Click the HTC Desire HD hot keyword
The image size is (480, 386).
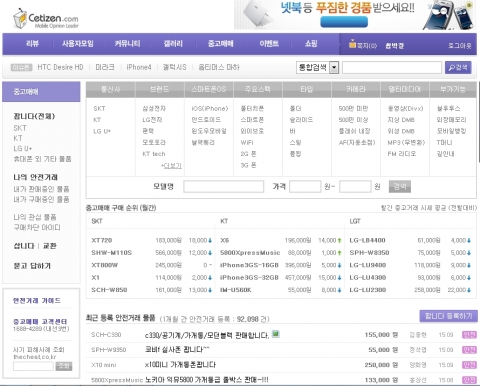click(x=60, y=67)
